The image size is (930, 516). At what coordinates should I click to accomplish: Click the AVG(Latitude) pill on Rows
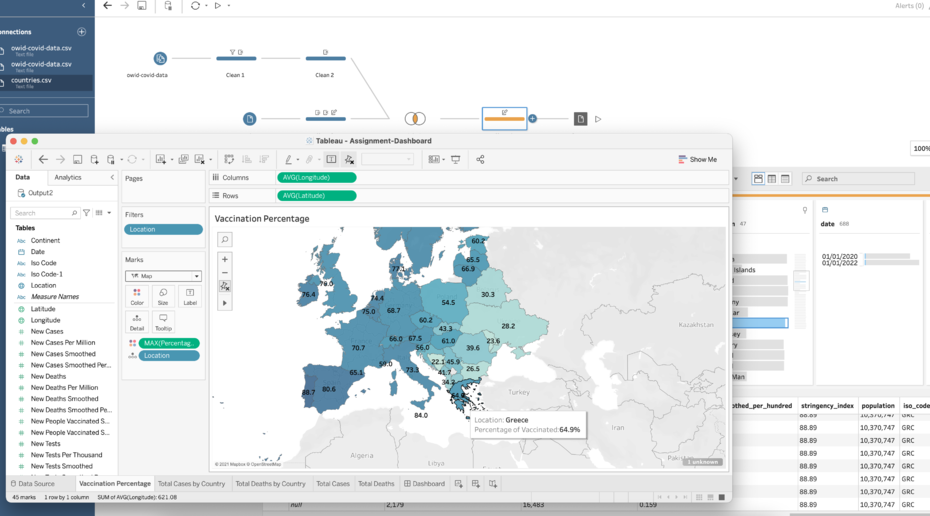(316, 195)
